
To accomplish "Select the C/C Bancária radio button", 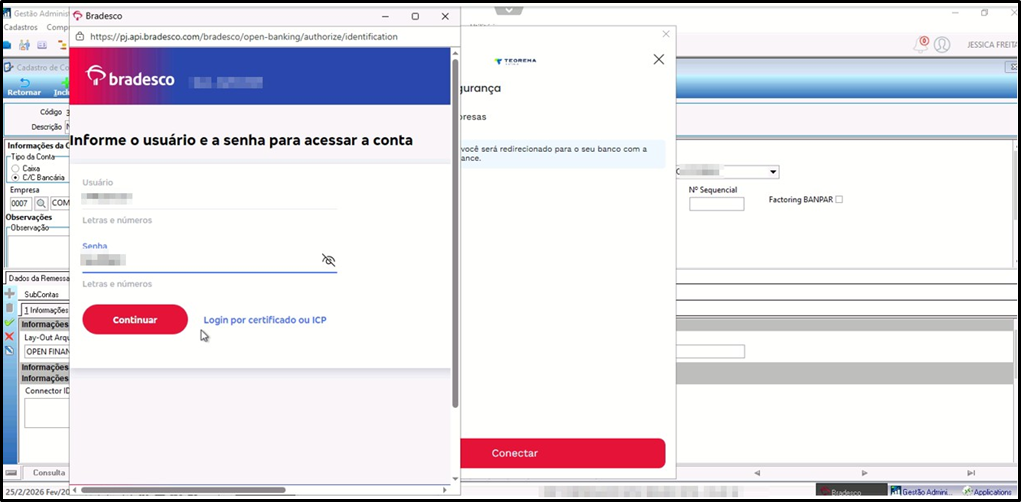I will coord(16,177).
